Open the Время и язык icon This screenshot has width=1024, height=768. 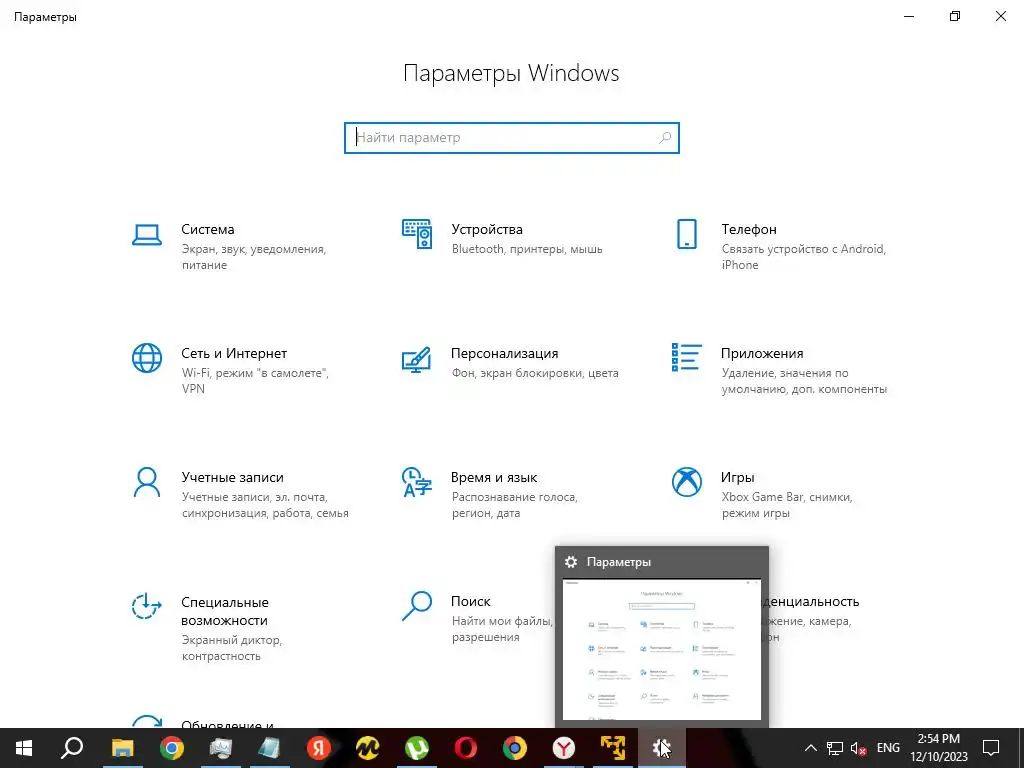[417, 482]
